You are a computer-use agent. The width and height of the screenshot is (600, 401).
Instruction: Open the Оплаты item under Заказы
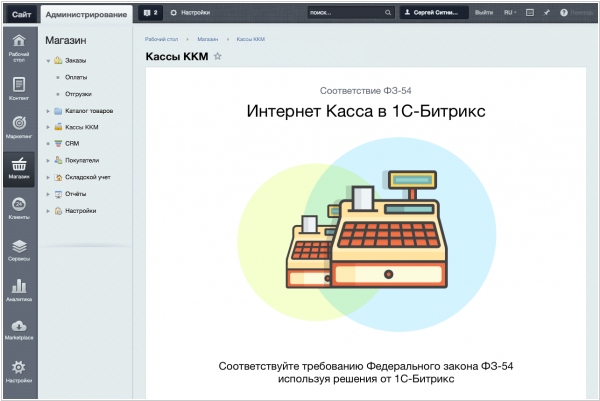pos(76,77)
